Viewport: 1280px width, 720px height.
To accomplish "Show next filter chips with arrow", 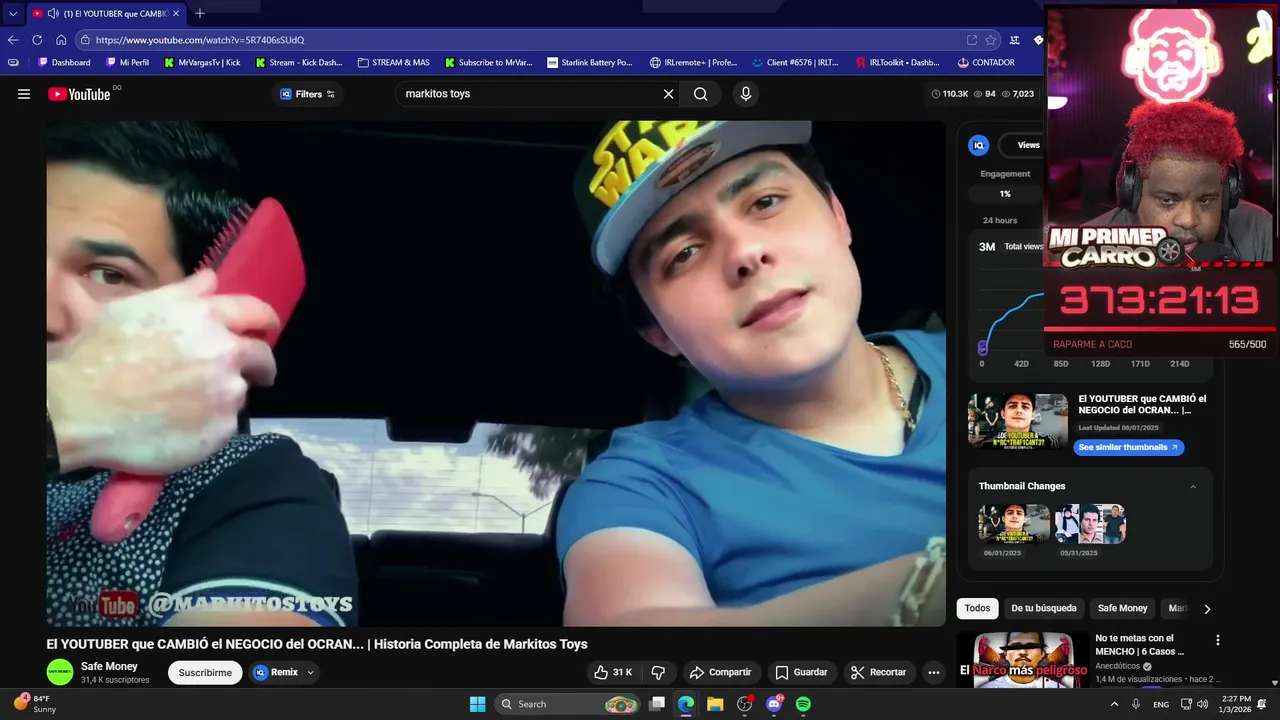I will pyautogui.click(x=1207, y=608).
